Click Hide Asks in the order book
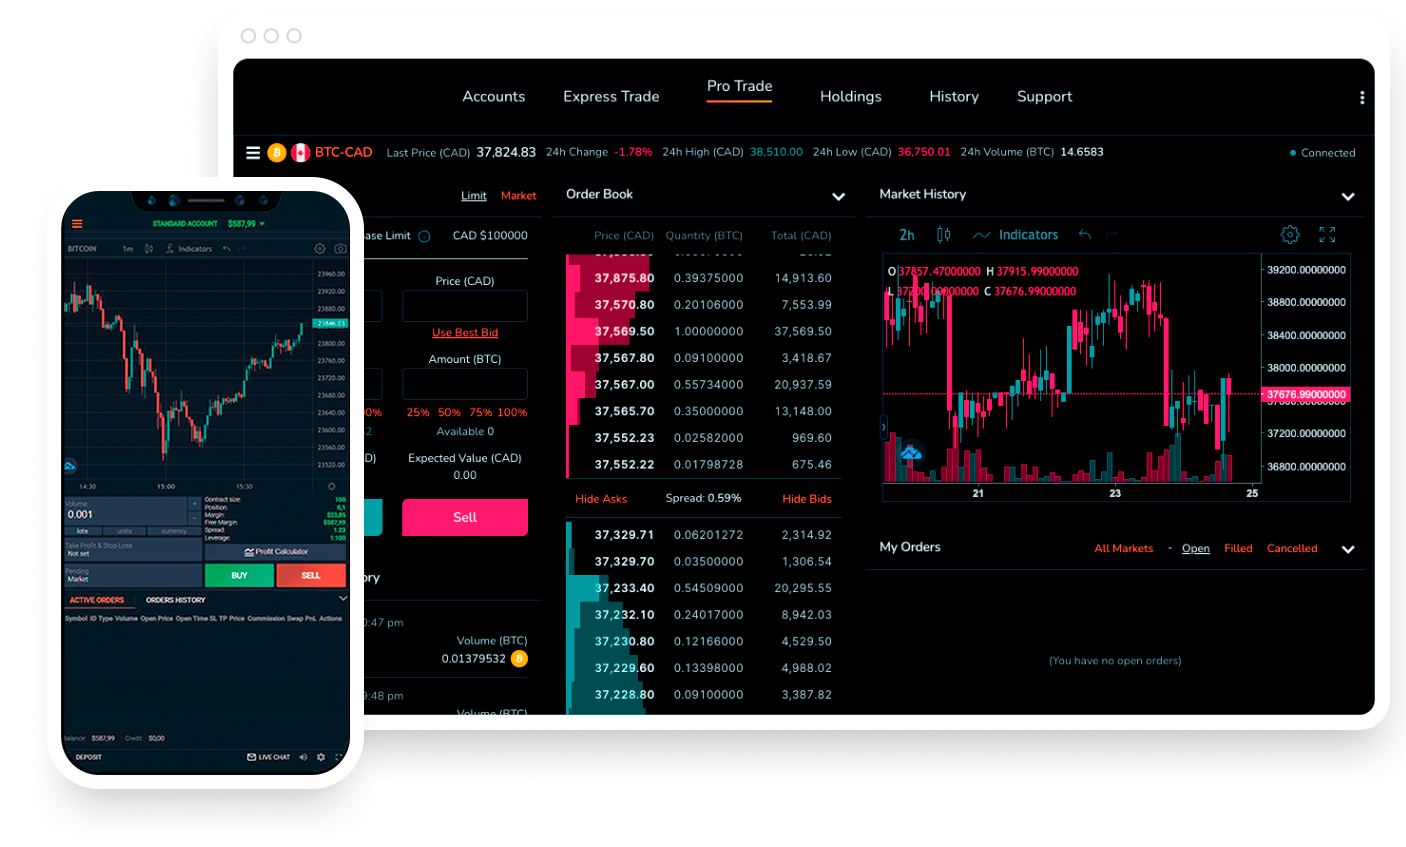Viewport: 1406px width, 847px height. [601, 499]
